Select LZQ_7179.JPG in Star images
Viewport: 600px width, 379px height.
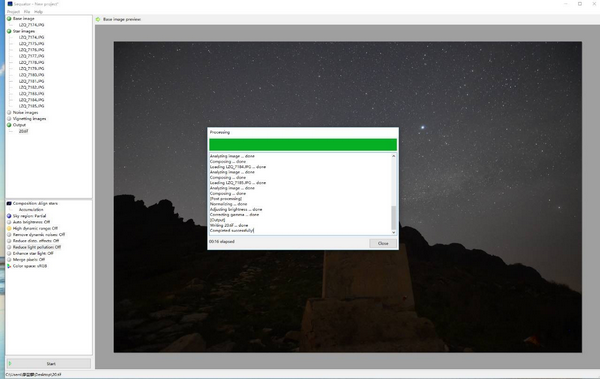pos(31,69)
